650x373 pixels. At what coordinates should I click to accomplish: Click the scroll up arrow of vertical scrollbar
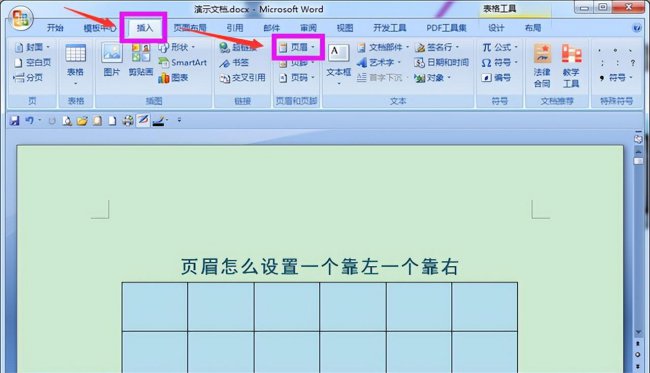pos(638,152)
